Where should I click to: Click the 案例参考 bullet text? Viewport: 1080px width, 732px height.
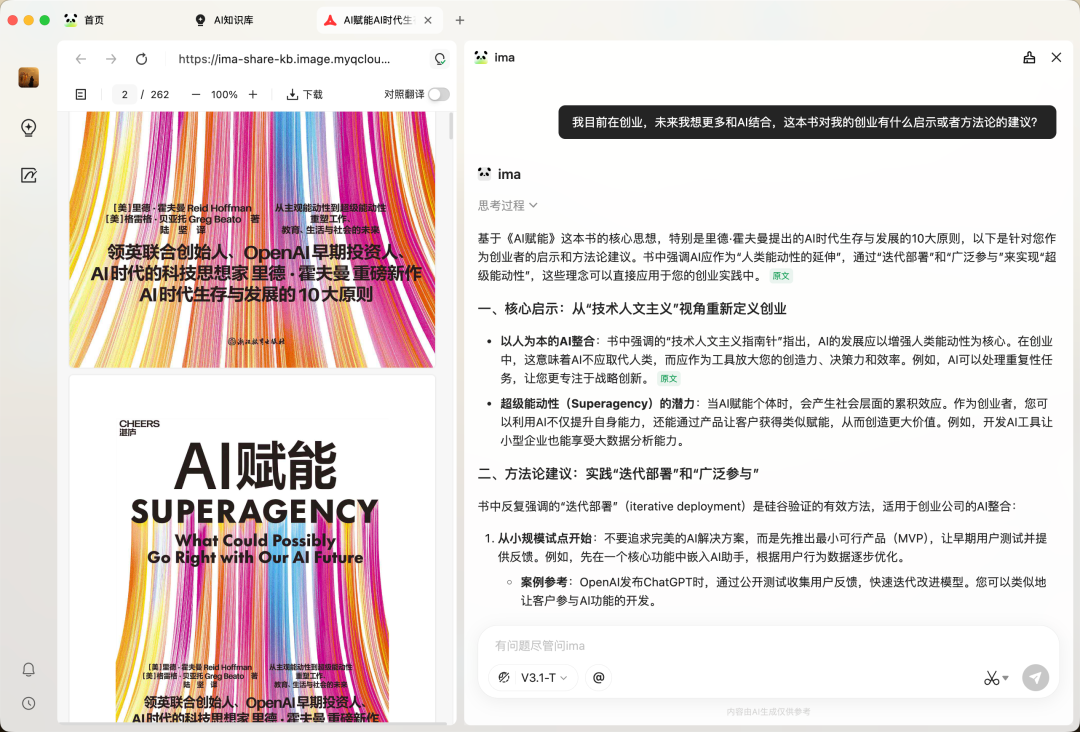[783, 592]
